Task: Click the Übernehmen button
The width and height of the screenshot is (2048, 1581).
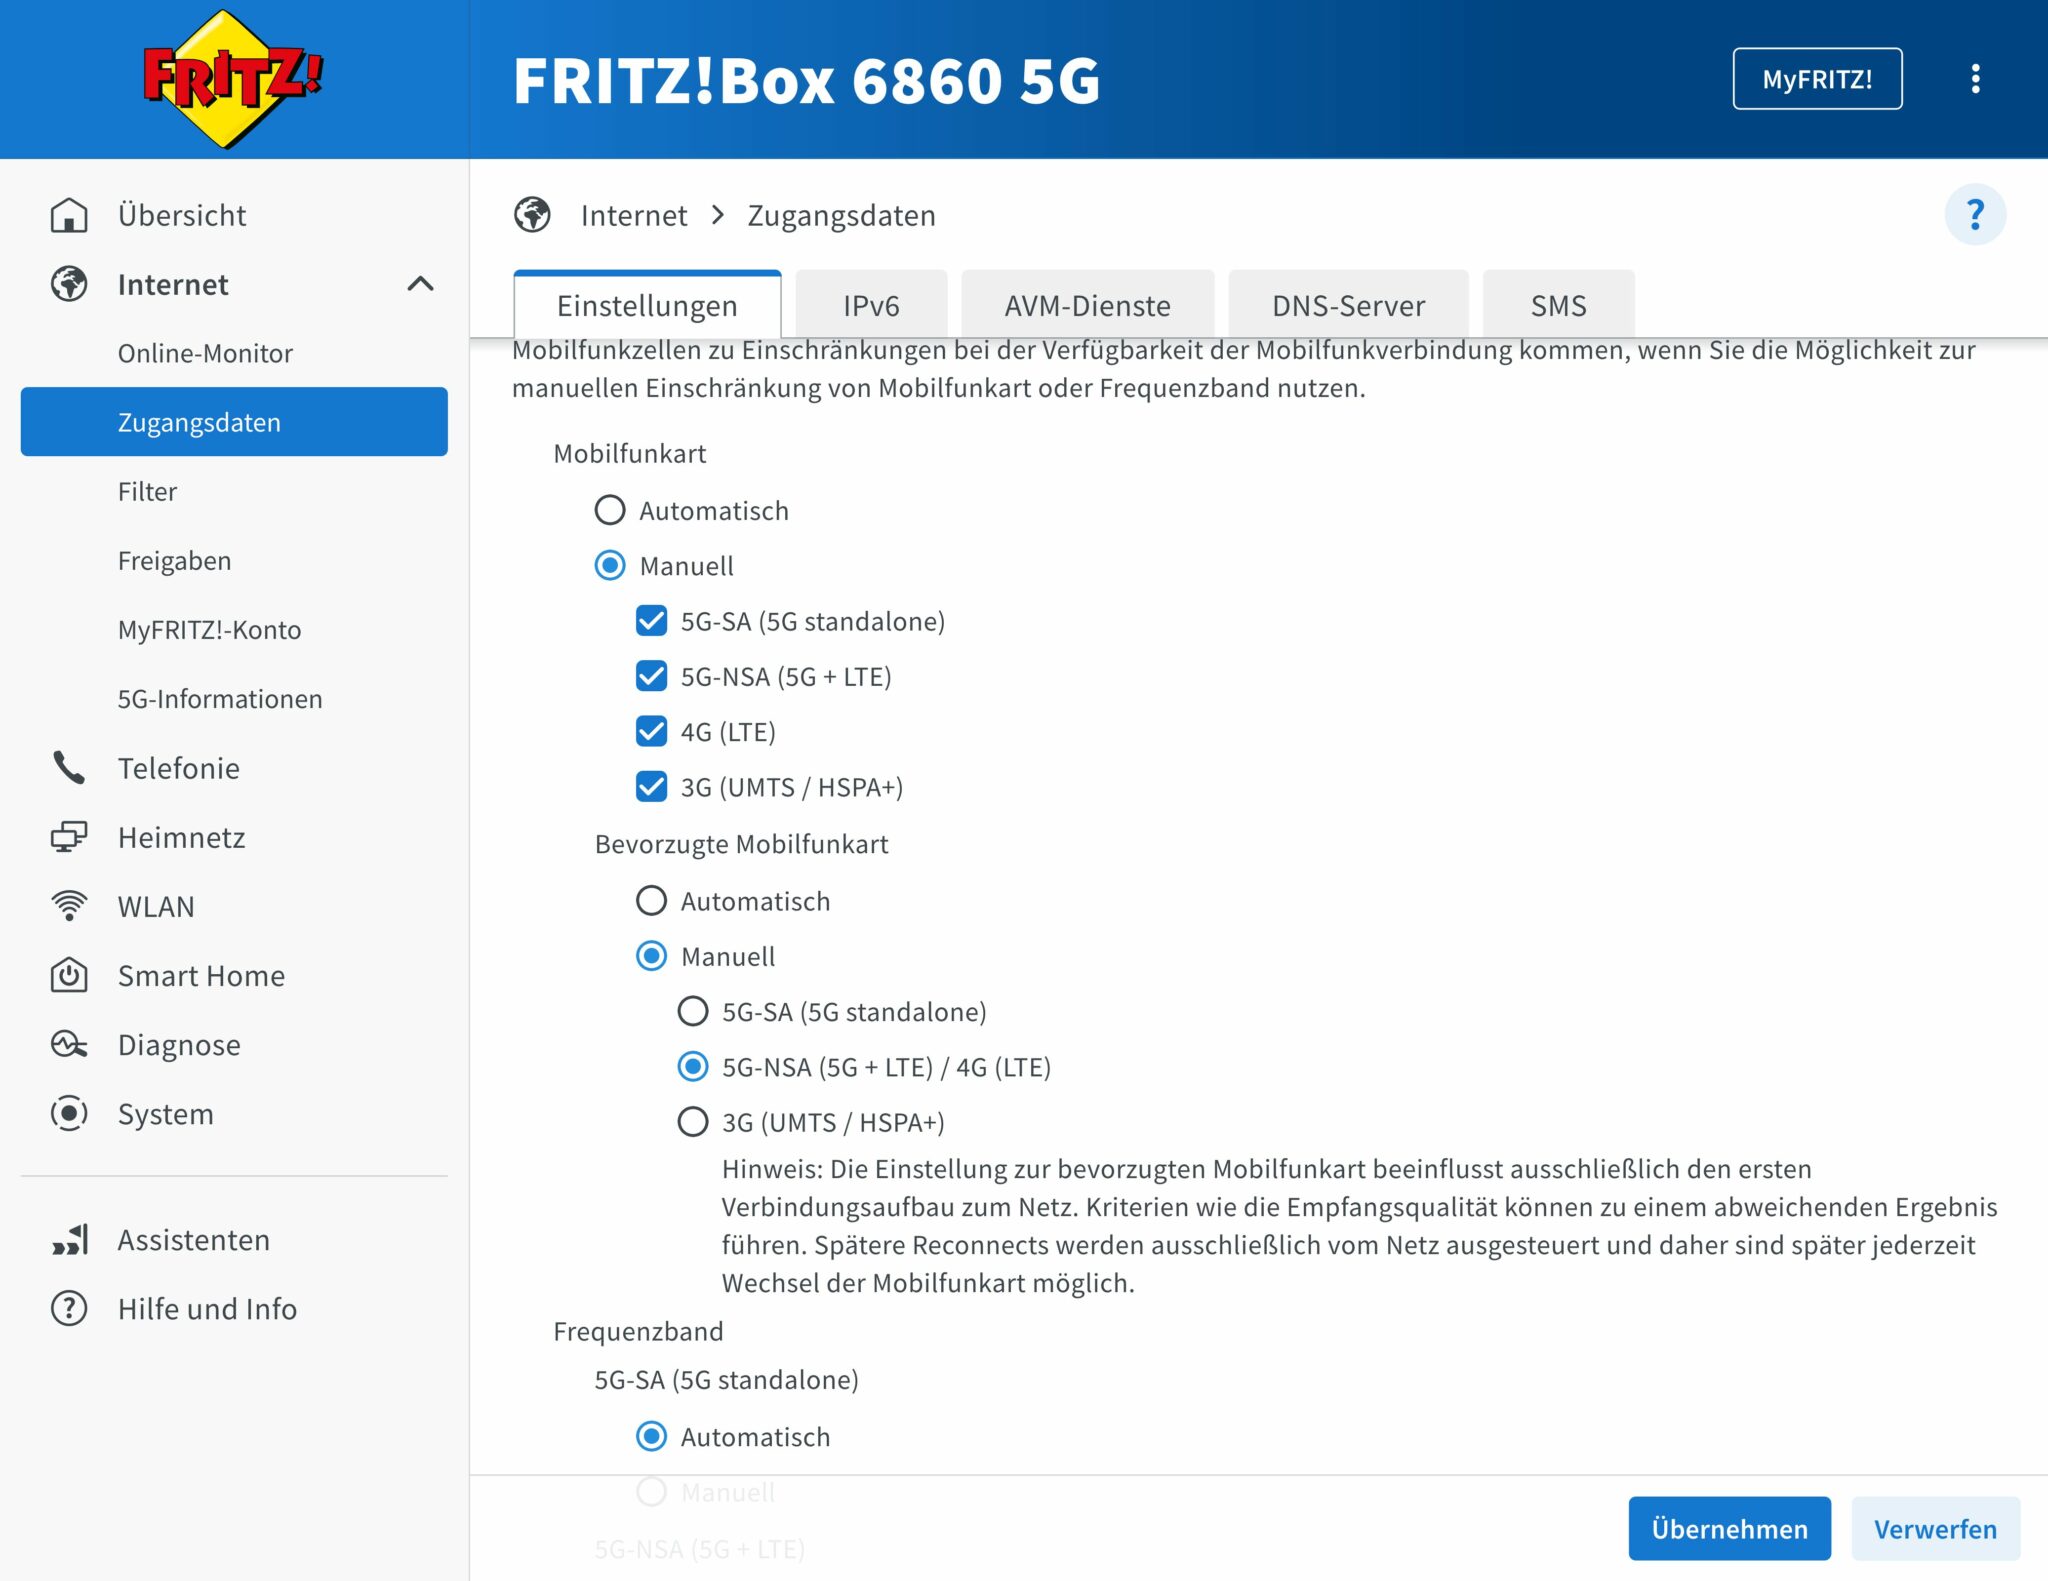Action: click(x=1730, y=1528)
